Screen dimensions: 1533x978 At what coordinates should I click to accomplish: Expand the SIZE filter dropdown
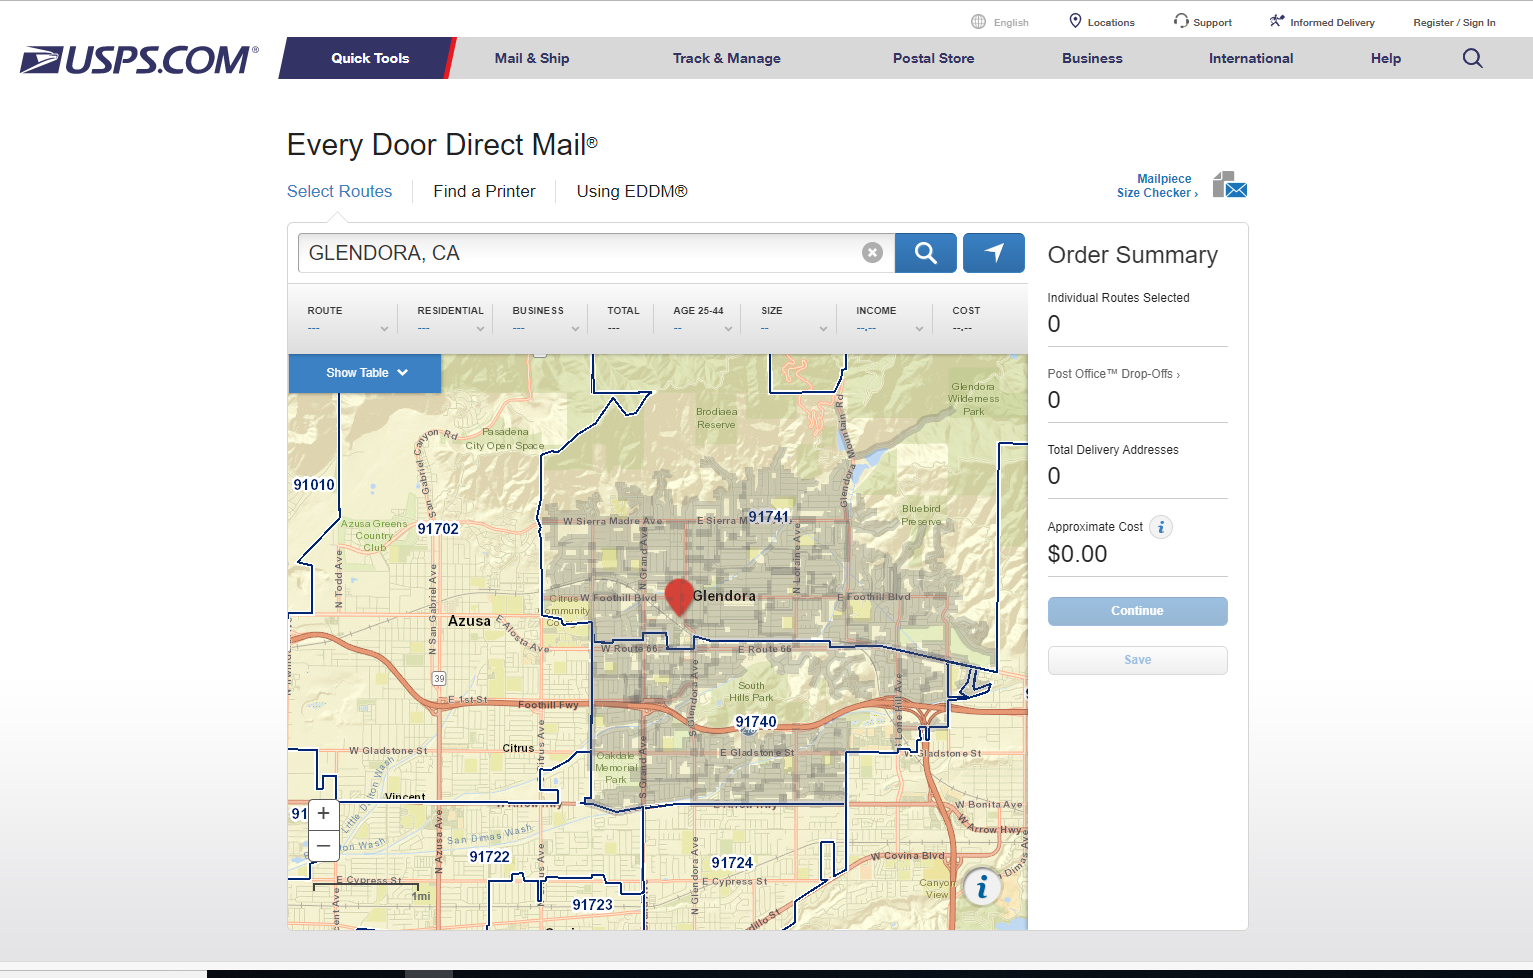pyautogui.click(x=823, y=329)
